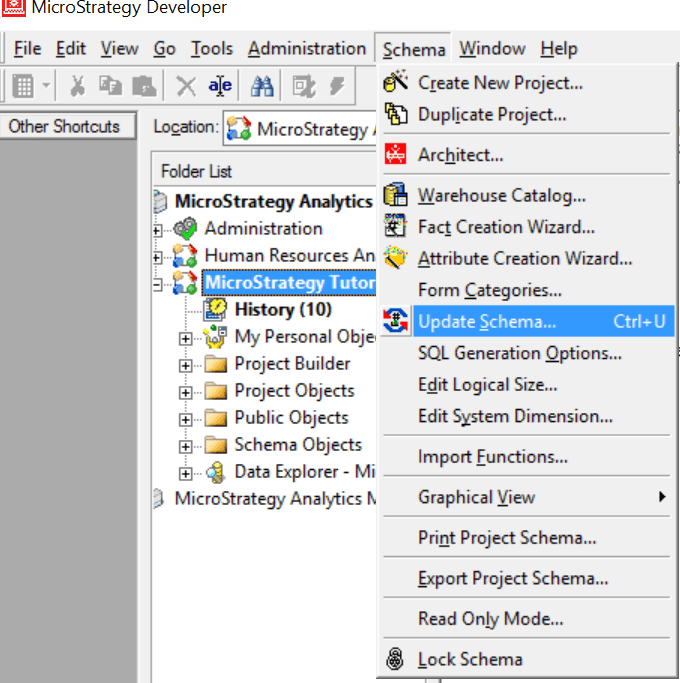The height and width of the screenshot is (683, 680).
Task: Expand the Public Objects folder node
Action: point(185,419)
